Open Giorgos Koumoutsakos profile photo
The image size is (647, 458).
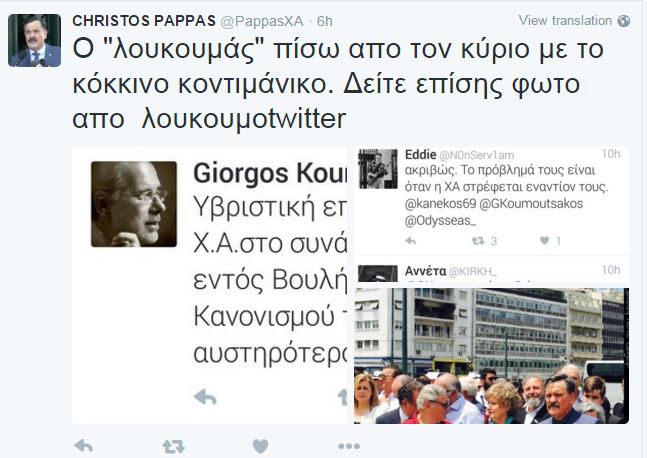134,204
